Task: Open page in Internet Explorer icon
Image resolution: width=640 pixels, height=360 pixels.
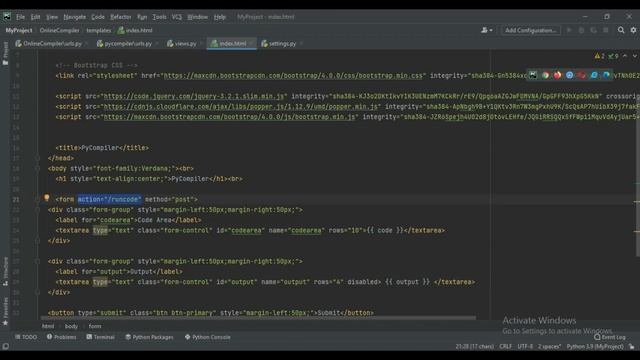Action: click(594, 75)
